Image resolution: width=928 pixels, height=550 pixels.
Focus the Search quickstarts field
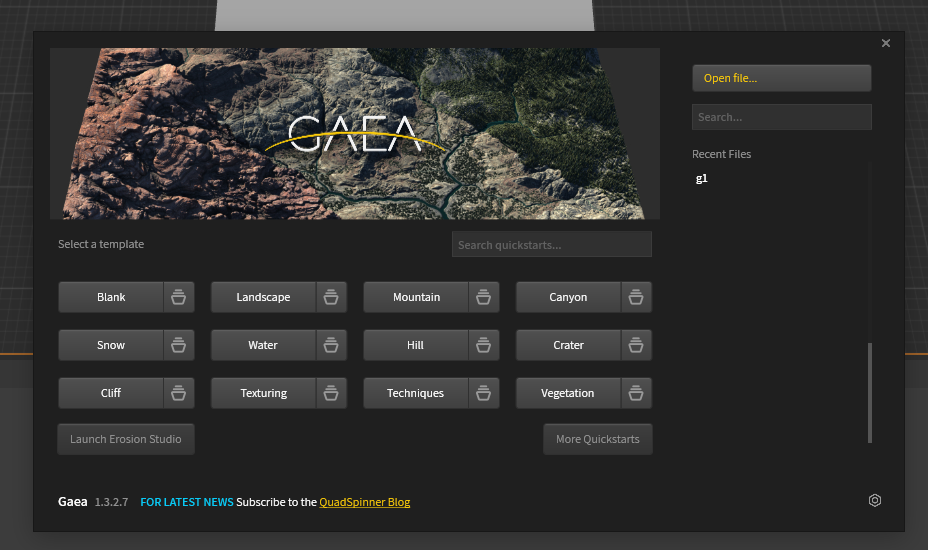coord(551,245)
